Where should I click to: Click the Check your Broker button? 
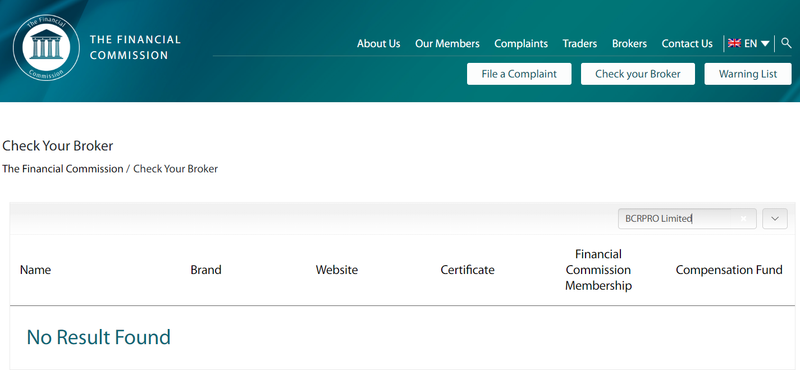point(638,74)
